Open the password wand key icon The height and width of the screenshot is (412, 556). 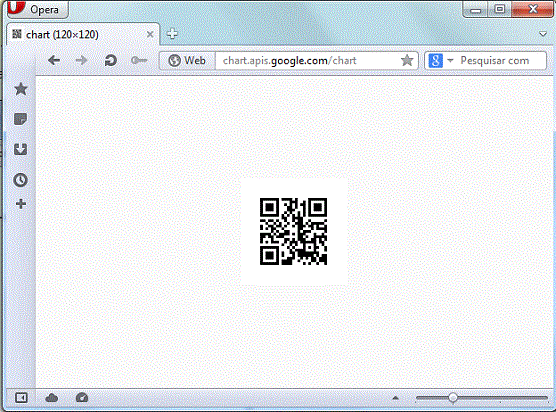(139, 61)
